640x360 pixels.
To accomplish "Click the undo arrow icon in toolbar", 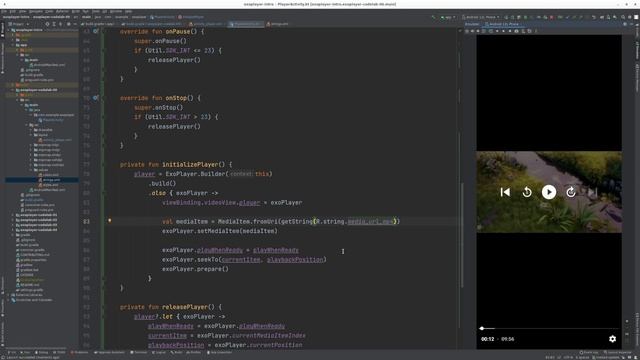I will 594,17.
